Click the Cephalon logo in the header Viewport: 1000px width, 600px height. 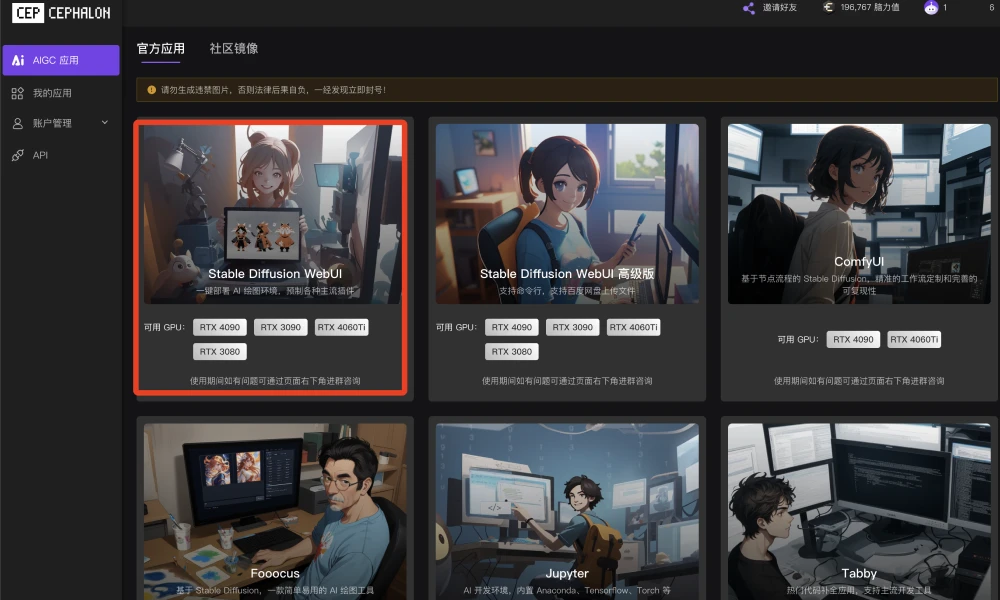click(x=61, y=13)
